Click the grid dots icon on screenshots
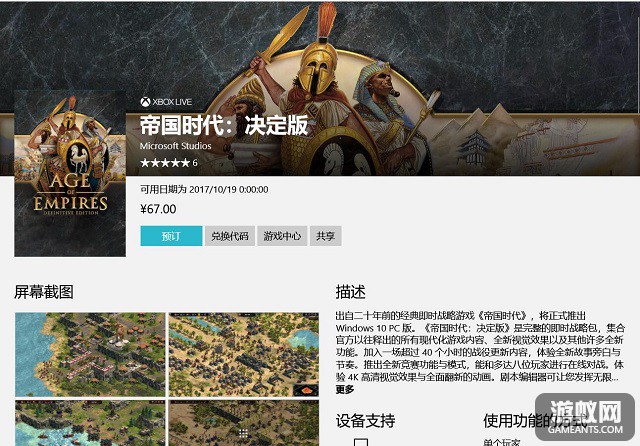Viewport: 640px width, 446px height. tap(244, 433)
